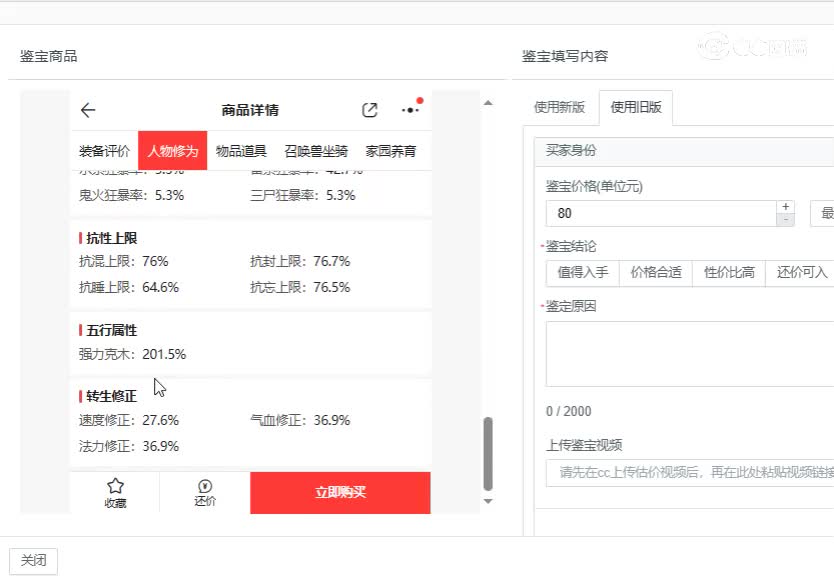This screenshot has height=584, width=834.
Task: Increase the 鉴宝价格 with the plus stepper
Action: point(786,207)
